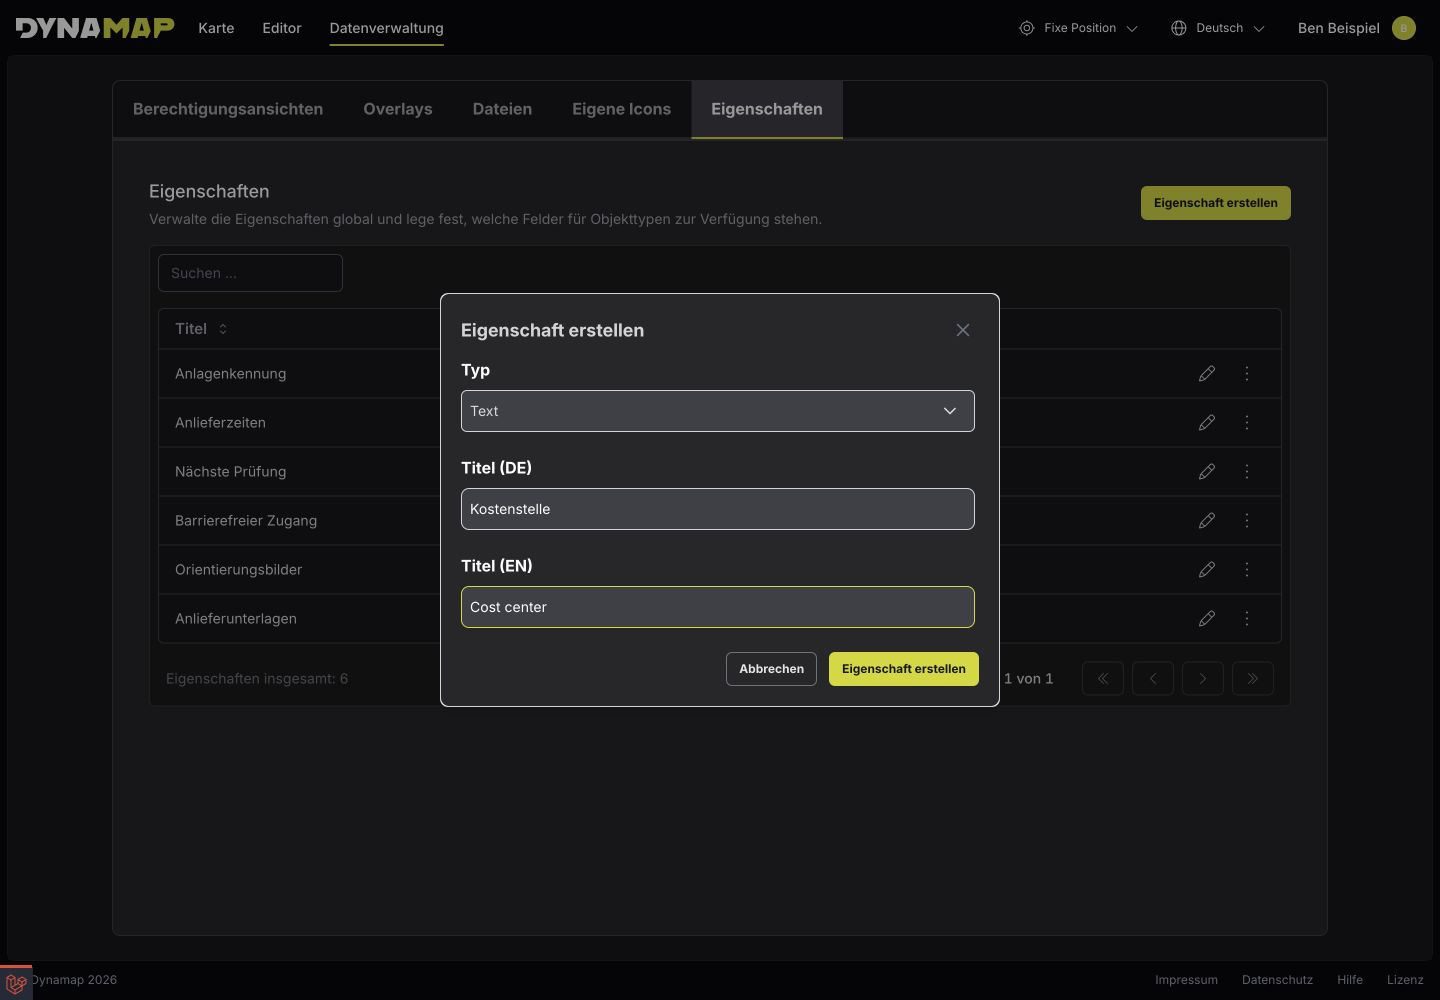This screenshot has width=1440, height=1000.
Task: Switch to the Overlays tab
Action: click(x=398, y=109)
